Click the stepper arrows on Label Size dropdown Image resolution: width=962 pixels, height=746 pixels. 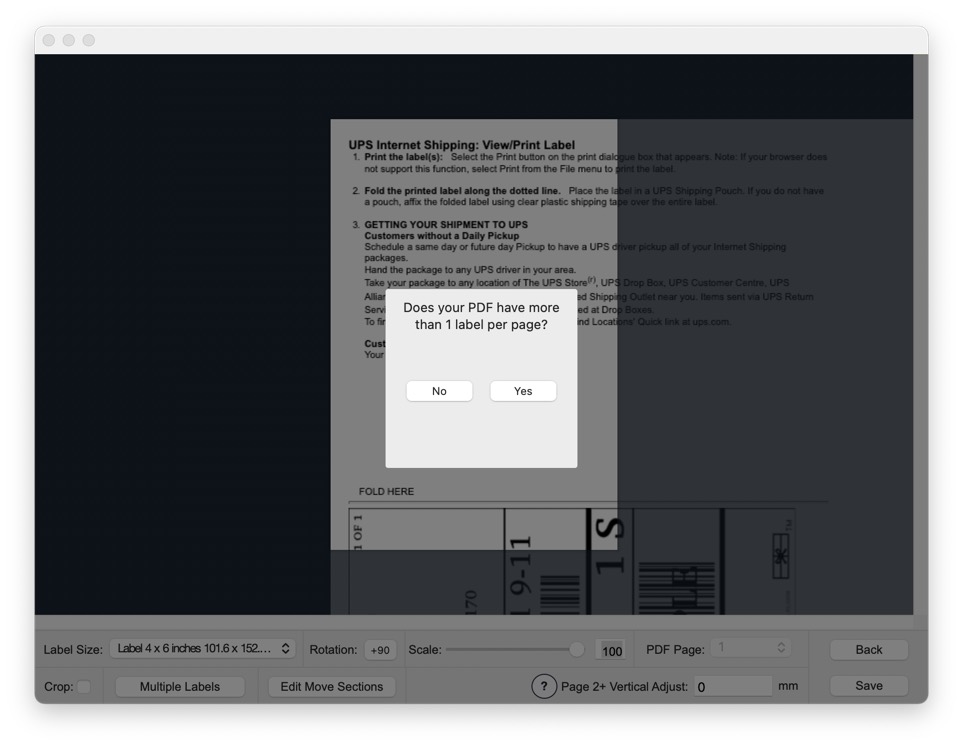[286, 649]
